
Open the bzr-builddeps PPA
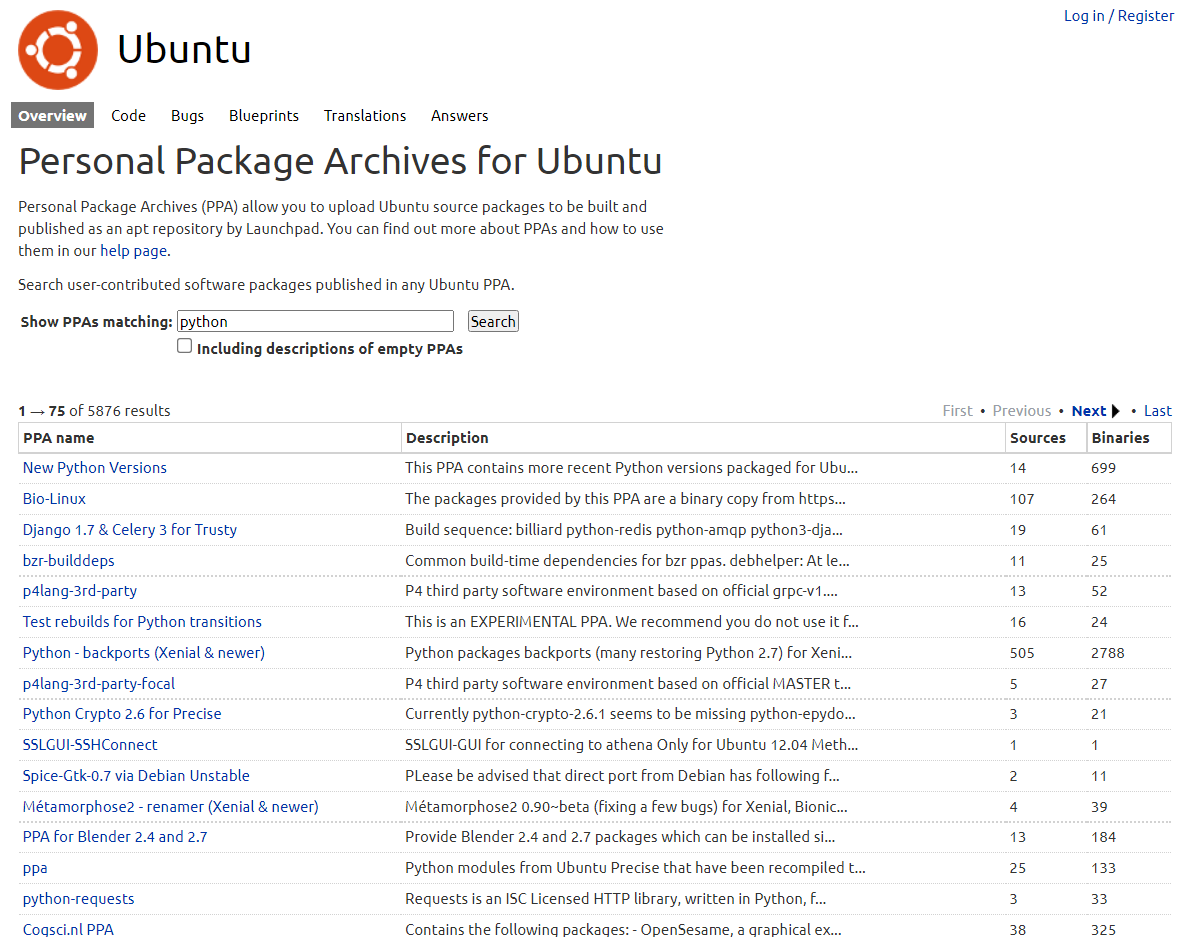[x=69, y=561]
